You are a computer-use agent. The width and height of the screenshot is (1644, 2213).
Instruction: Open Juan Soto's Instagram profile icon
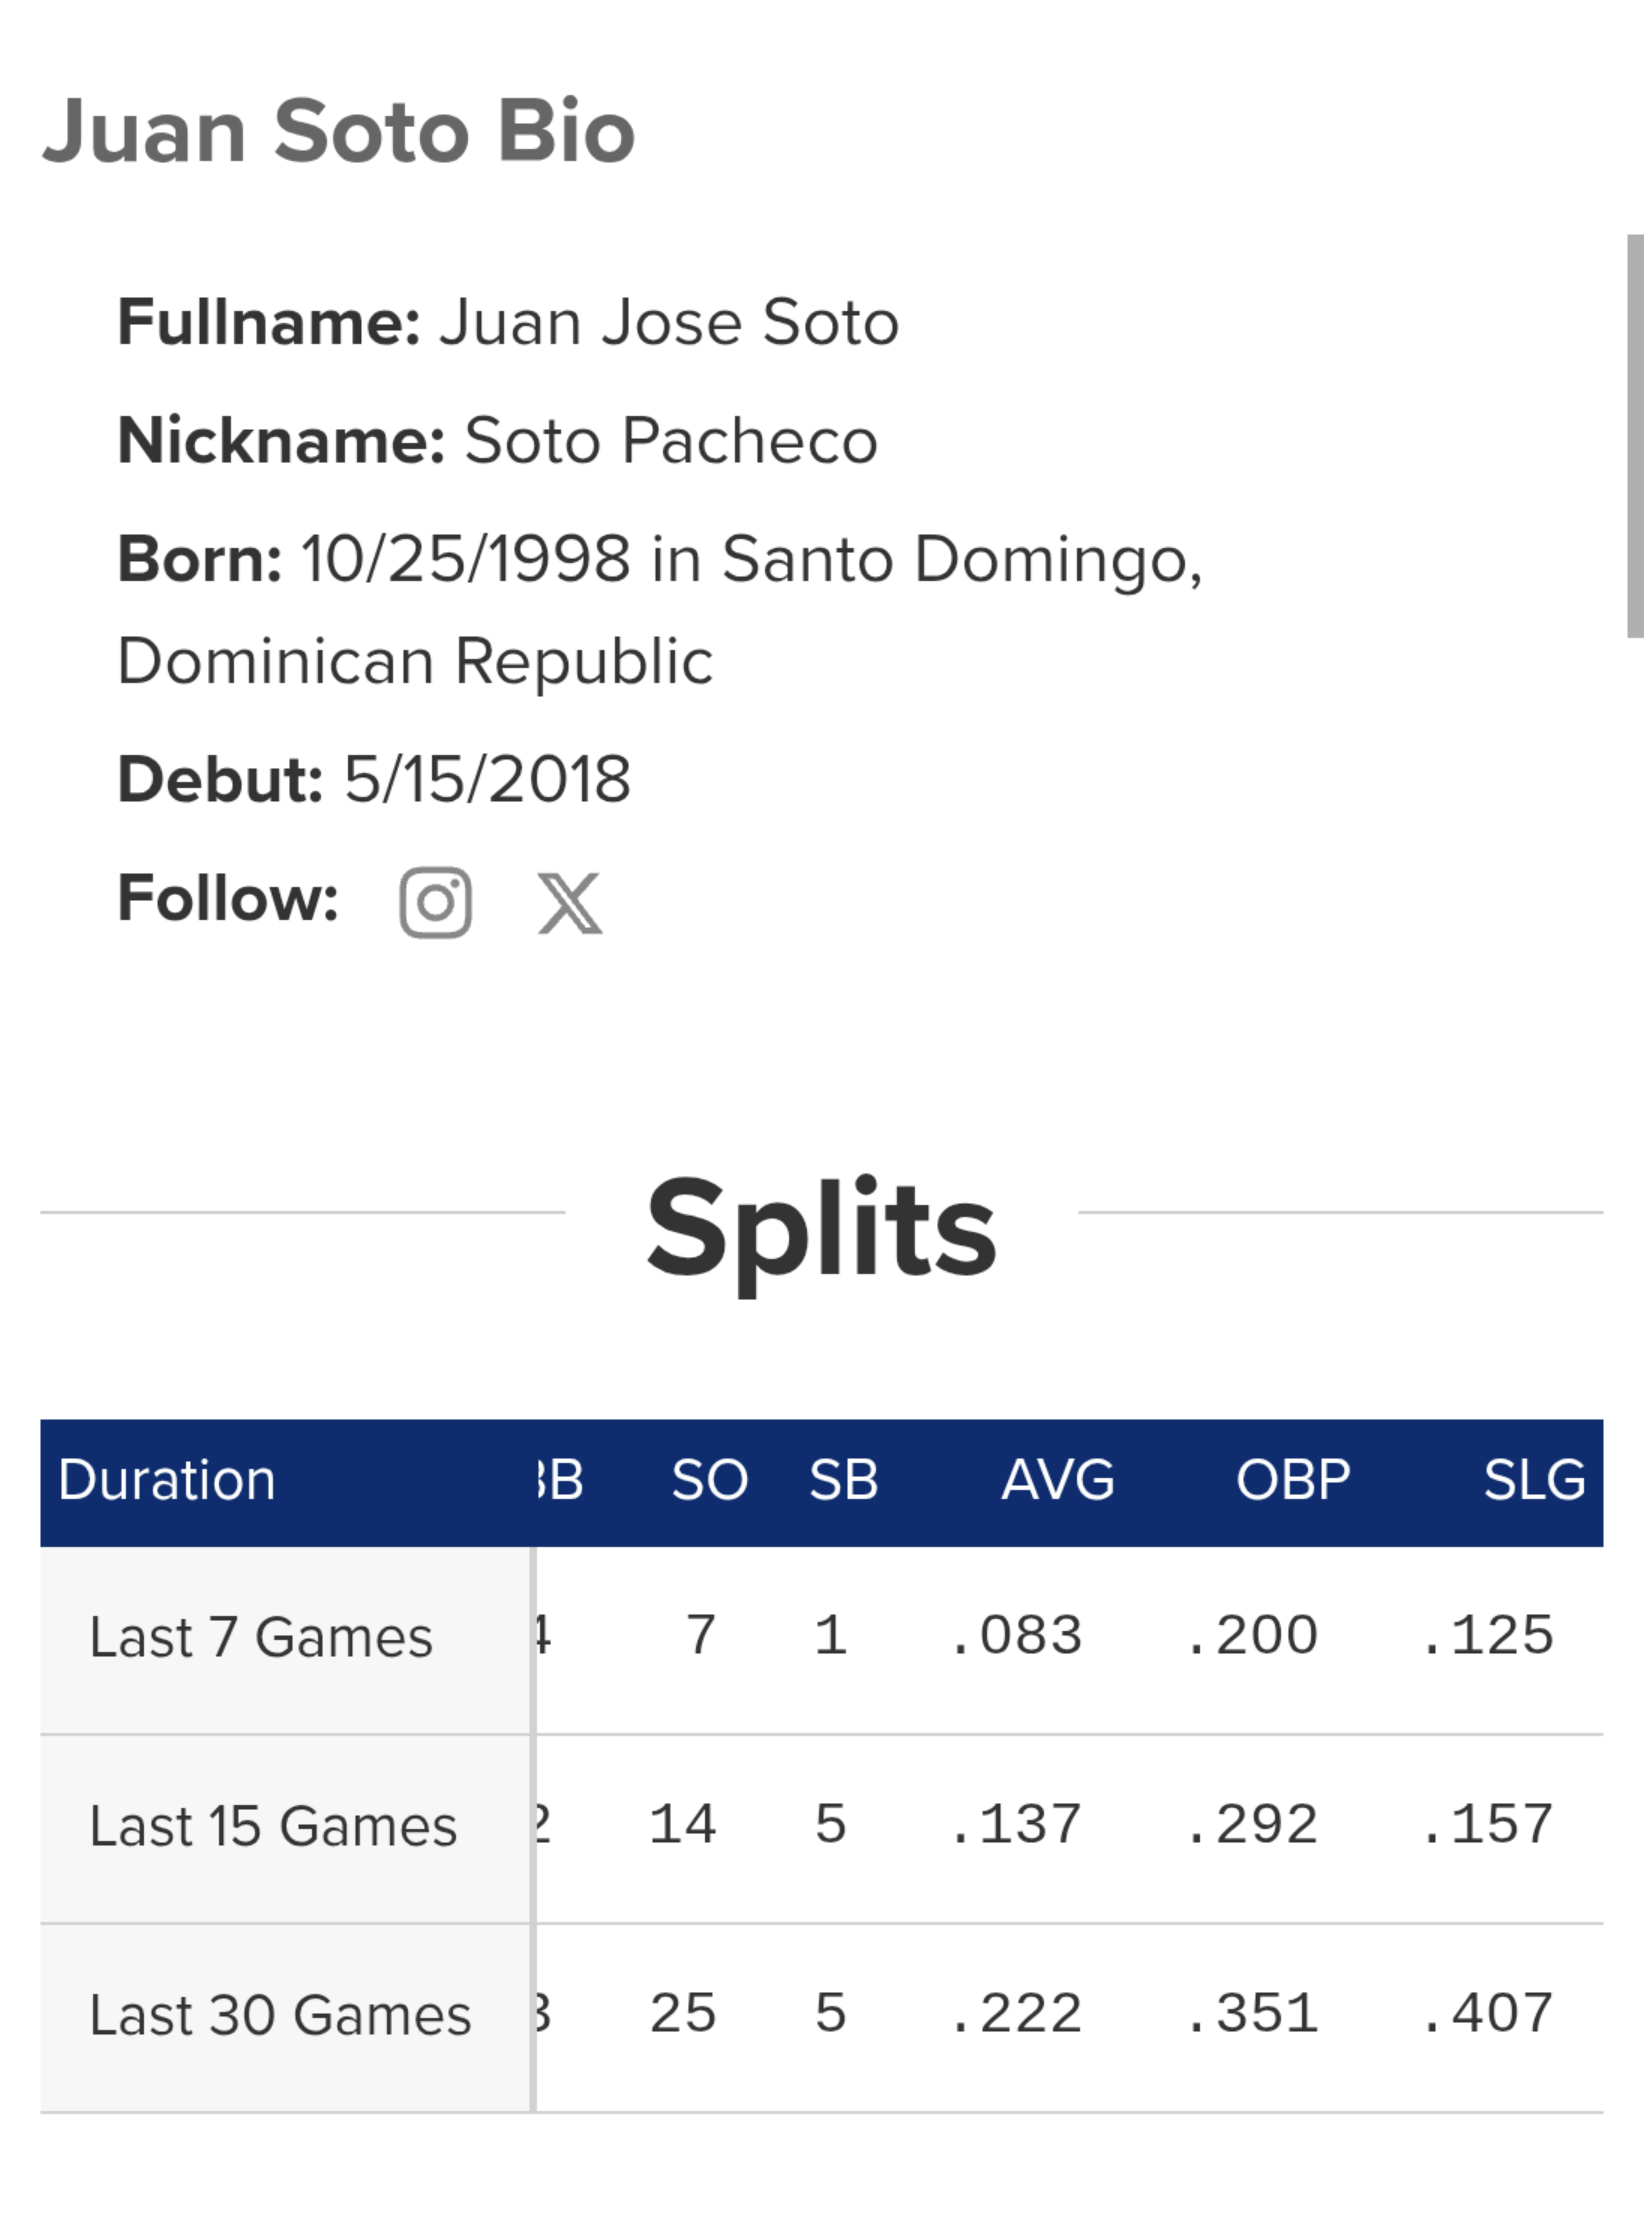coord(435,902)
